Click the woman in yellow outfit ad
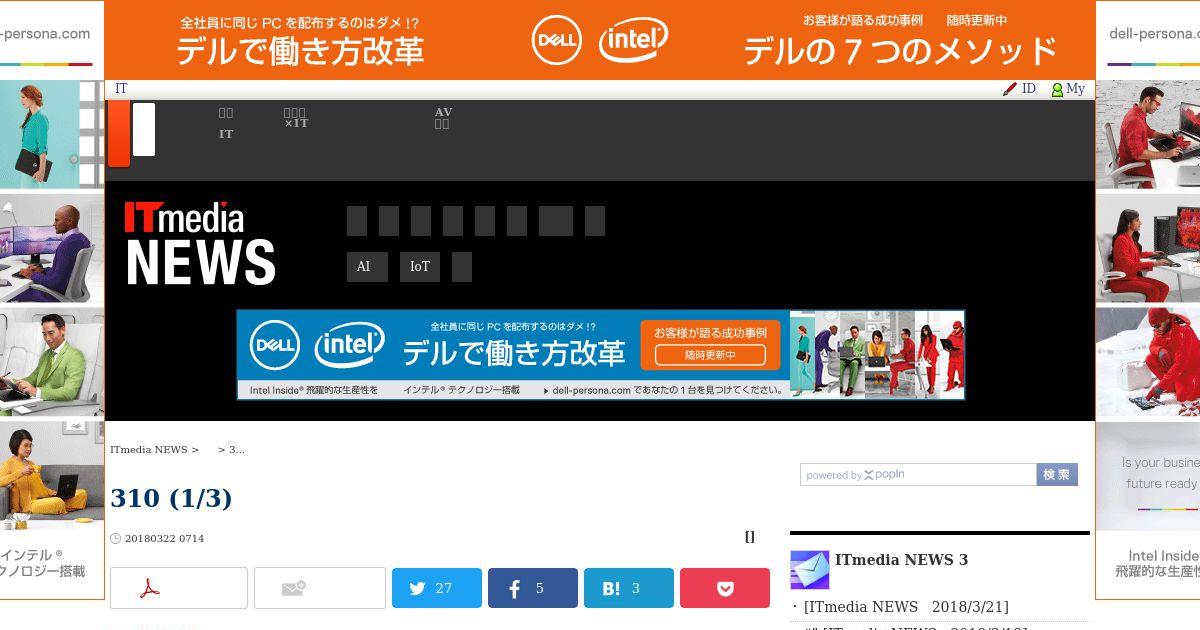Screen dimensions: 1200x630 [52, 476]
